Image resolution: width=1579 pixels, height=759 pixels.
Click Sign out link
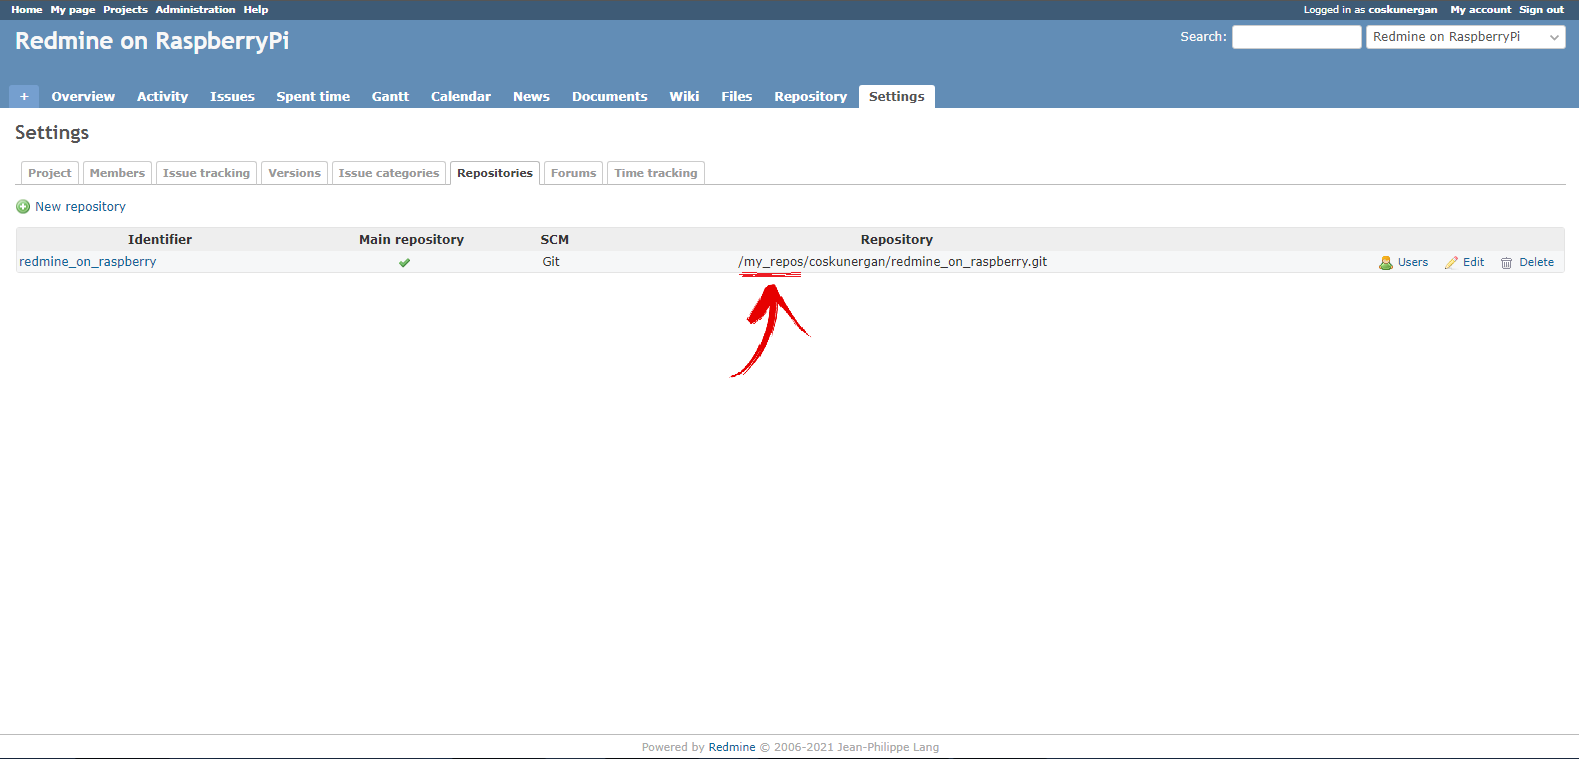1541,10
